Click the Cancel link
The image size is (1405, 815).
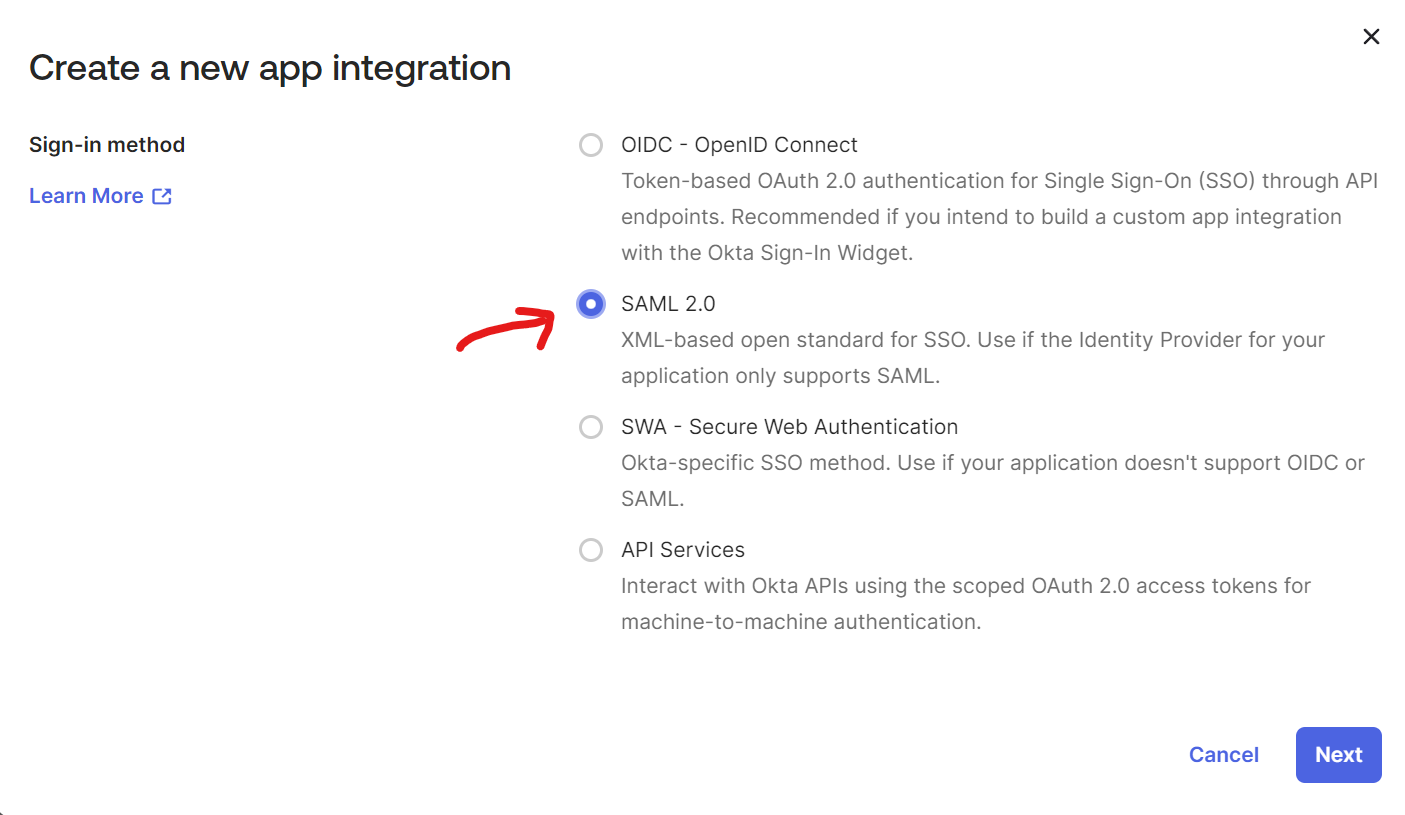pyautogui.click(x=1224, y=755)
